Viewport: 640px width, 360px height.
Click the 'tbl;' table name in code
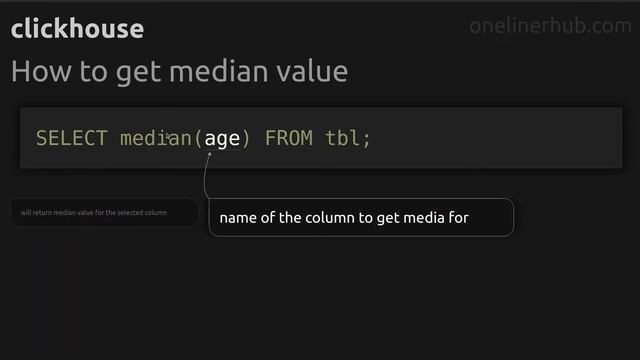(x=348, y=138)
